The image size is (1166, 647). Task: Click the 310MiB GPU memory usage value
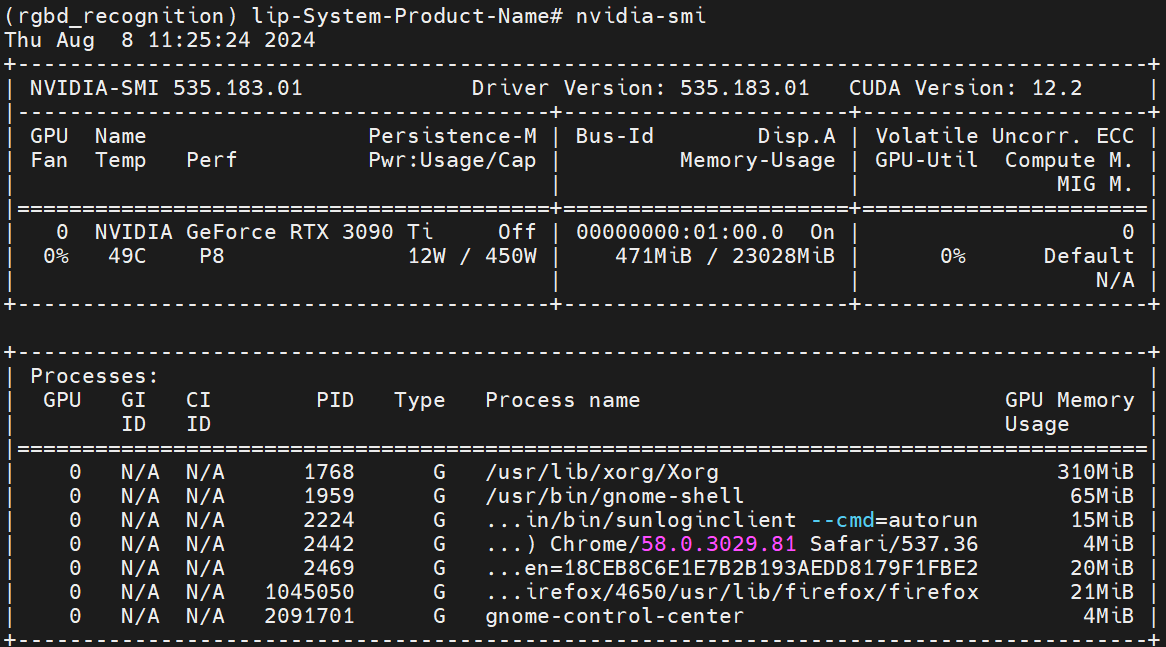1095,472
